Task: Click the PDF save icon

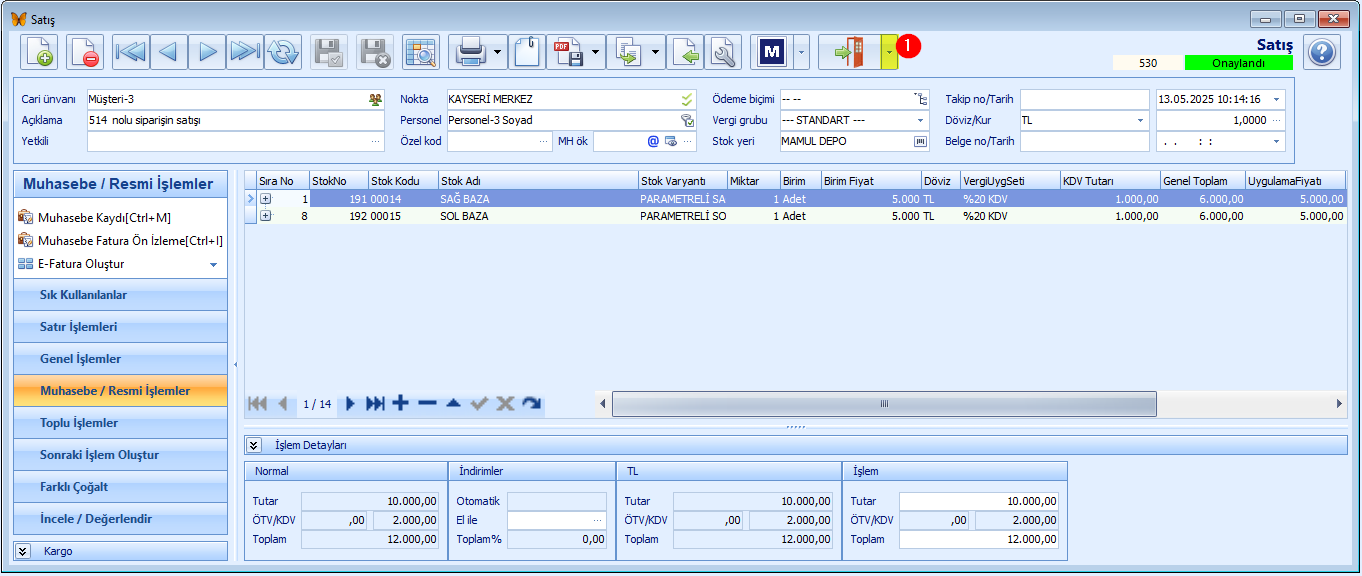Action: [569, 52]
